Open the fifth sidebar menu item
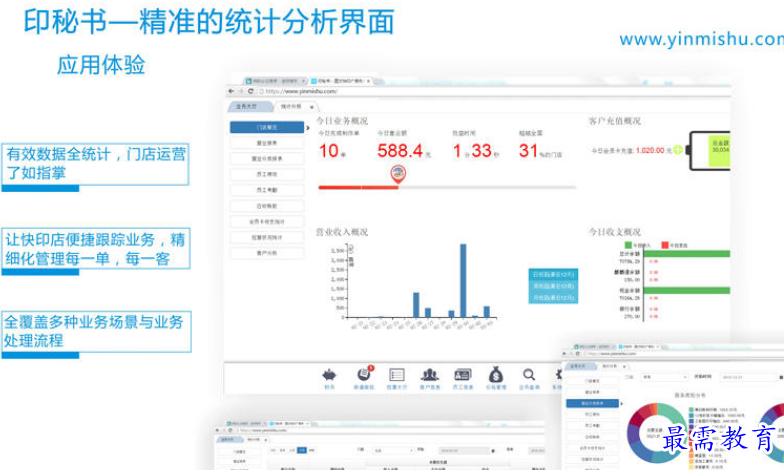This screenshot has height=470, width=784. 267,190
